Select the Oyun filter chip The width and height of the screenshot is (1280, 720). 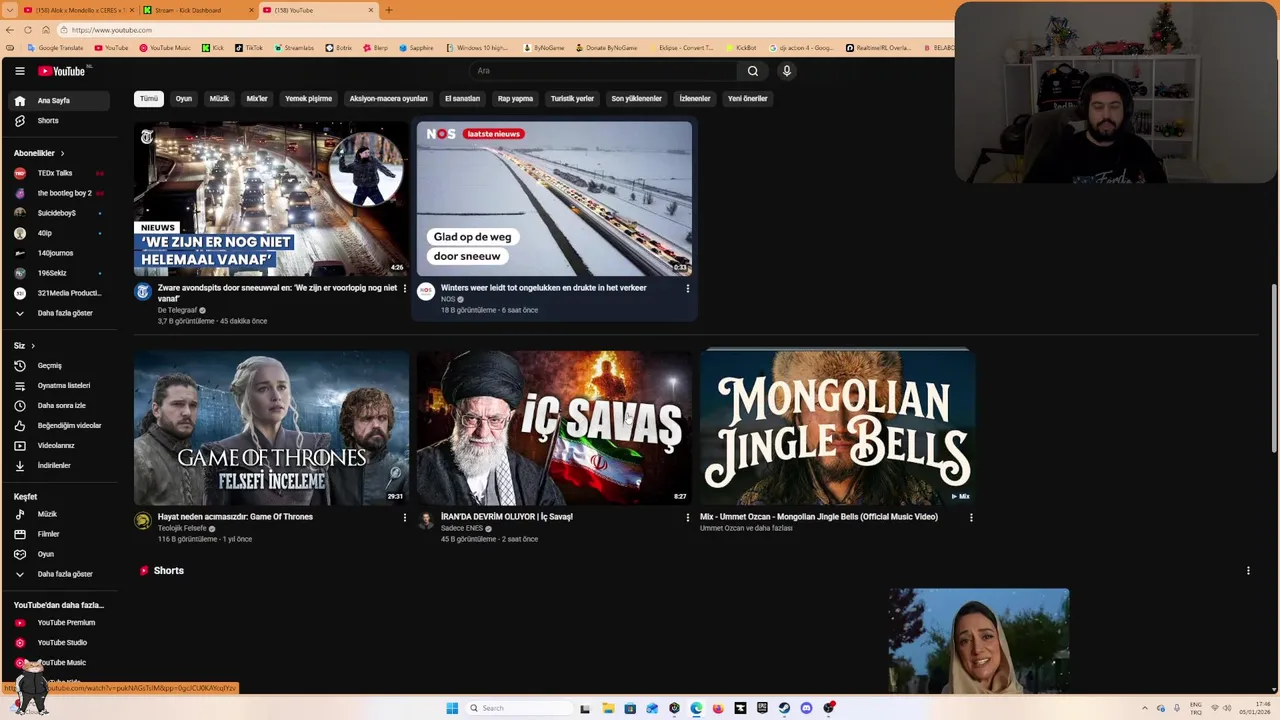[184, 98]
